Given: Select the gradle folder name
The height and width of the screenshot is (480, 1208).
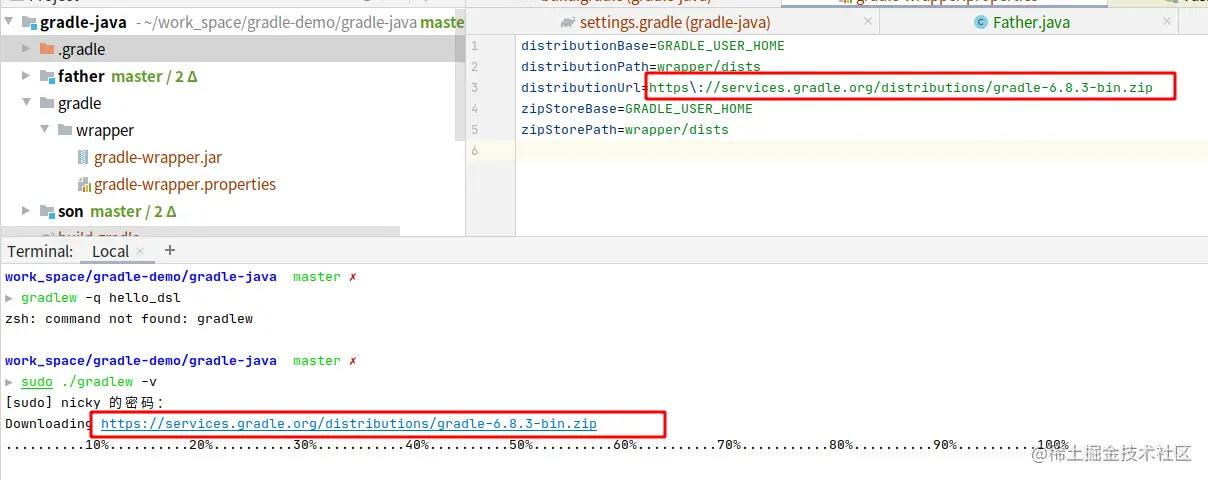Looking at the screenshot, I should click(x=80, y=103).
